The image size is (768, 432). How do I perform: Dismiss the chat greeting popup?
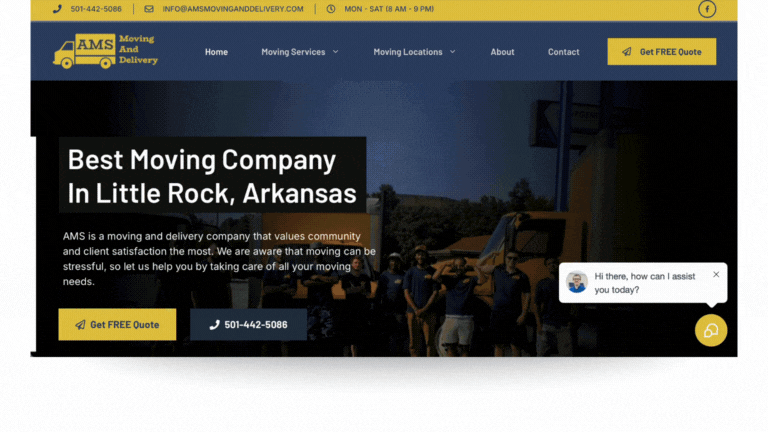tap(716, 274)
